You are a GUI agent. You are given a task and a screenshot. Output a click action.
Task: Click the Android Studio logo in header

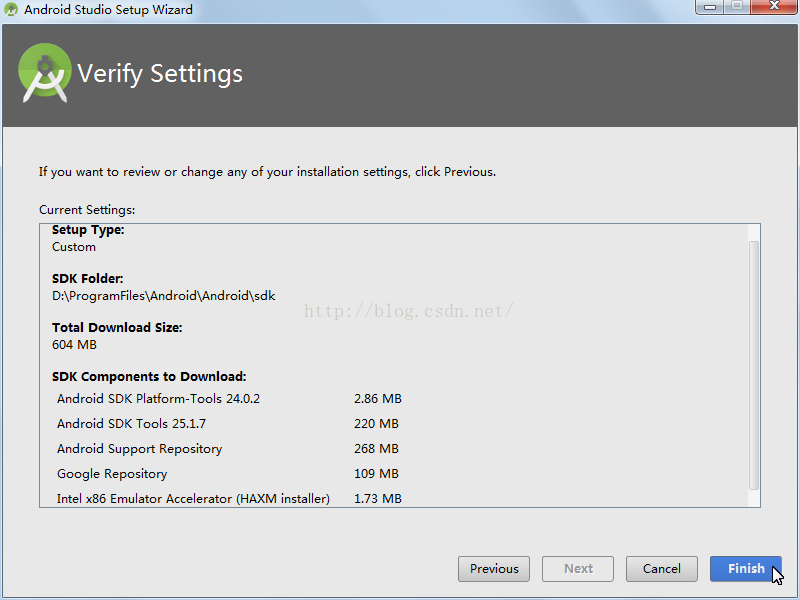(45, 73)
